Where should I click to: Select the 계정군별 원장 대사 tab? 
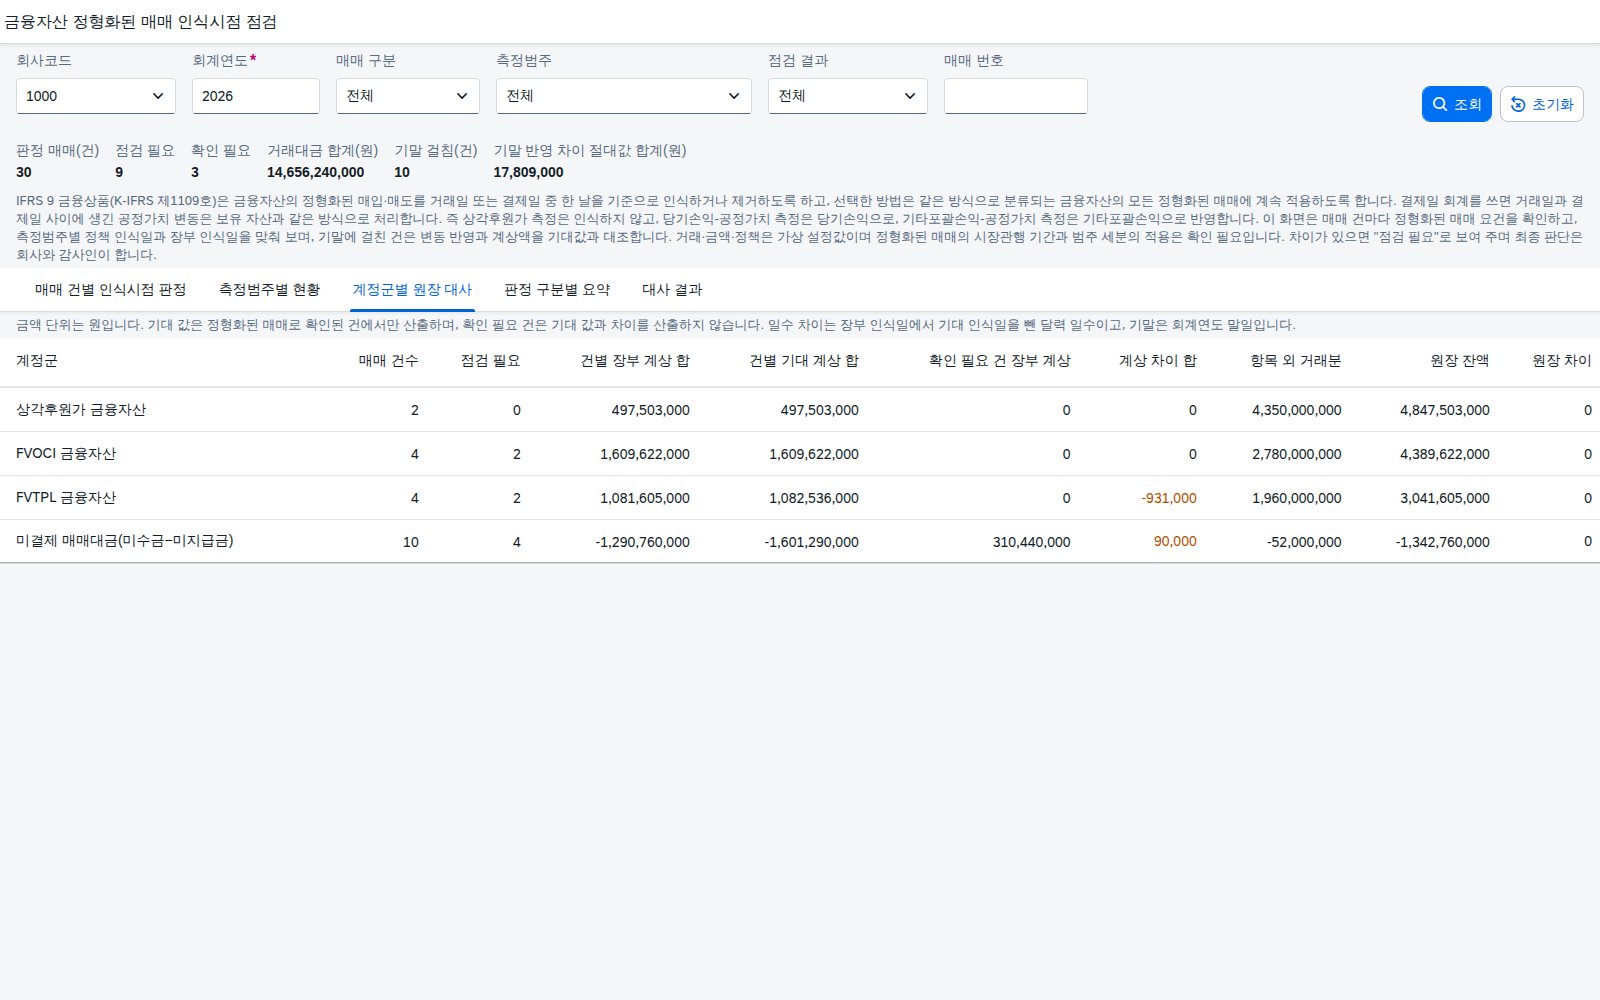pos(412,290)
